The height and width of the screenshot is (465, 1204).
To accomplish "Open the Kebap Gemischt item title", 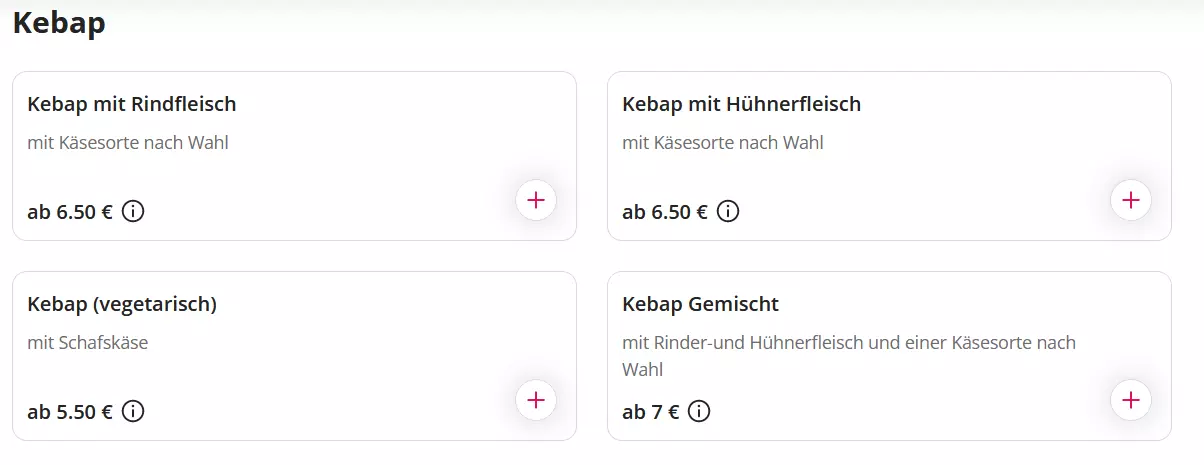I will (700, 304).
